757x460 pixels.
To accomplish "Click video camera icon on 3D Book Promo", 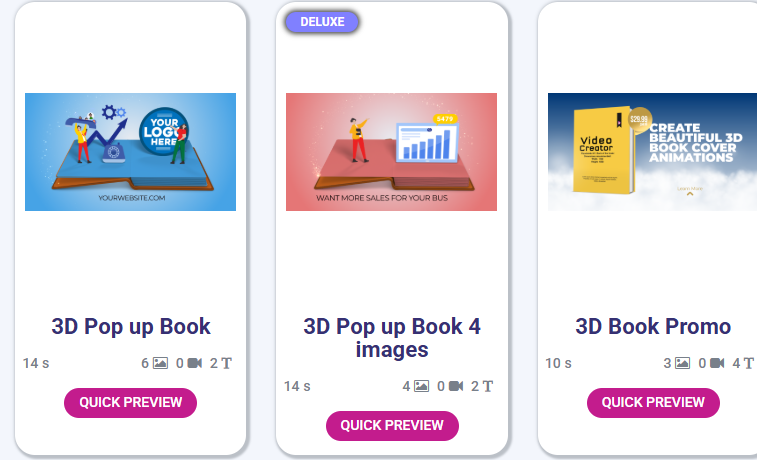I will [x=717, y=363].
